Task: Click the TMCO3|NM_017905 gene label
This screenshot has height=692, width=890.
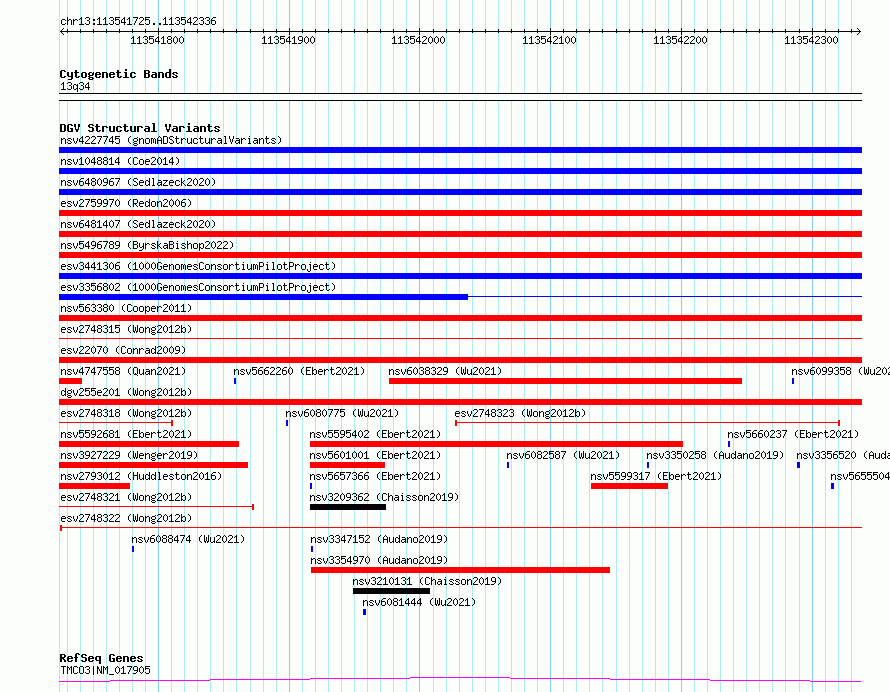Action: (x=105, y=670)
